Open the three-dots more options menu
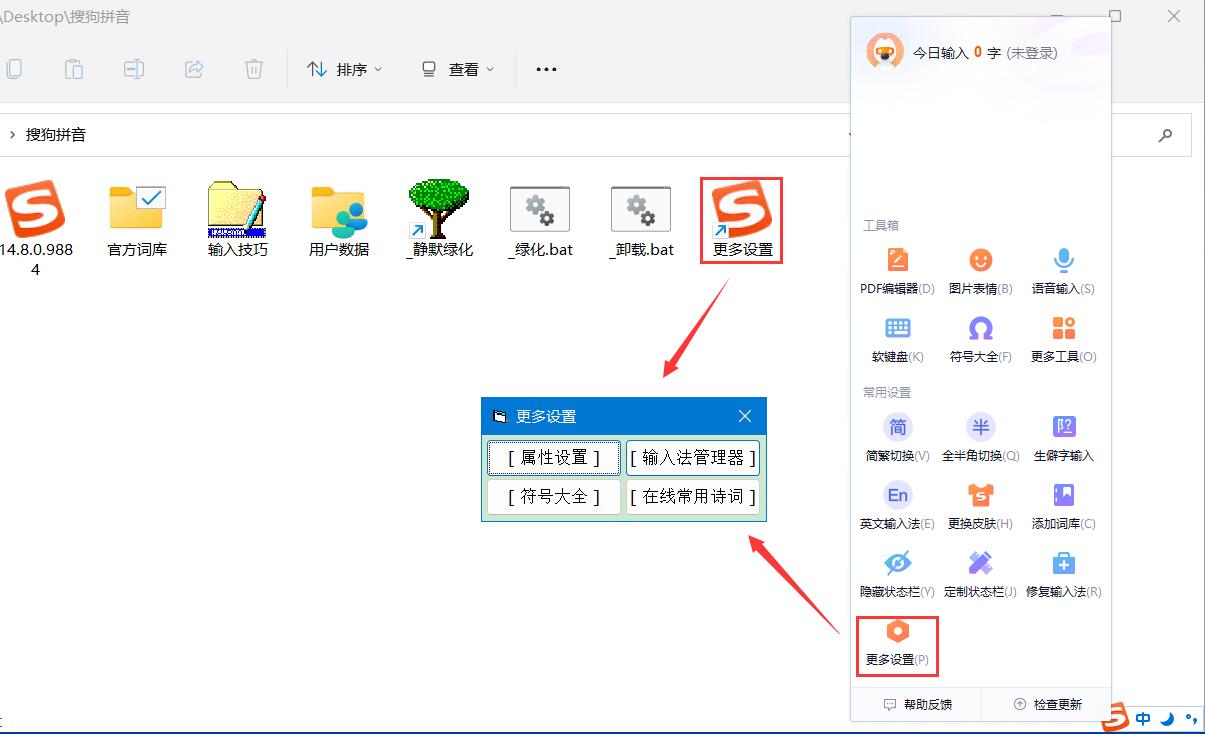This screenshot has height=734, width=1205. click(546, 69)
